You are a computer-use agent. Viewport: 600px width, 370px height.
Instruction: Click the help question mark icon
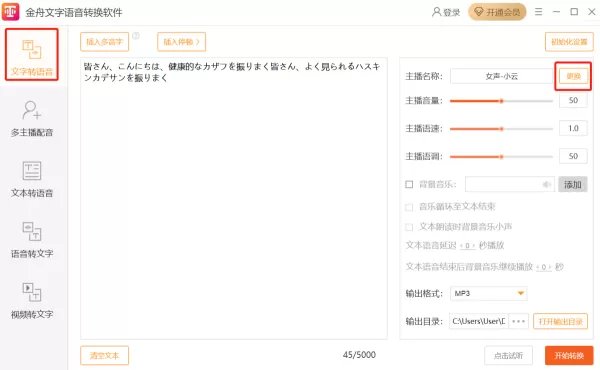(x=136, y=36)
